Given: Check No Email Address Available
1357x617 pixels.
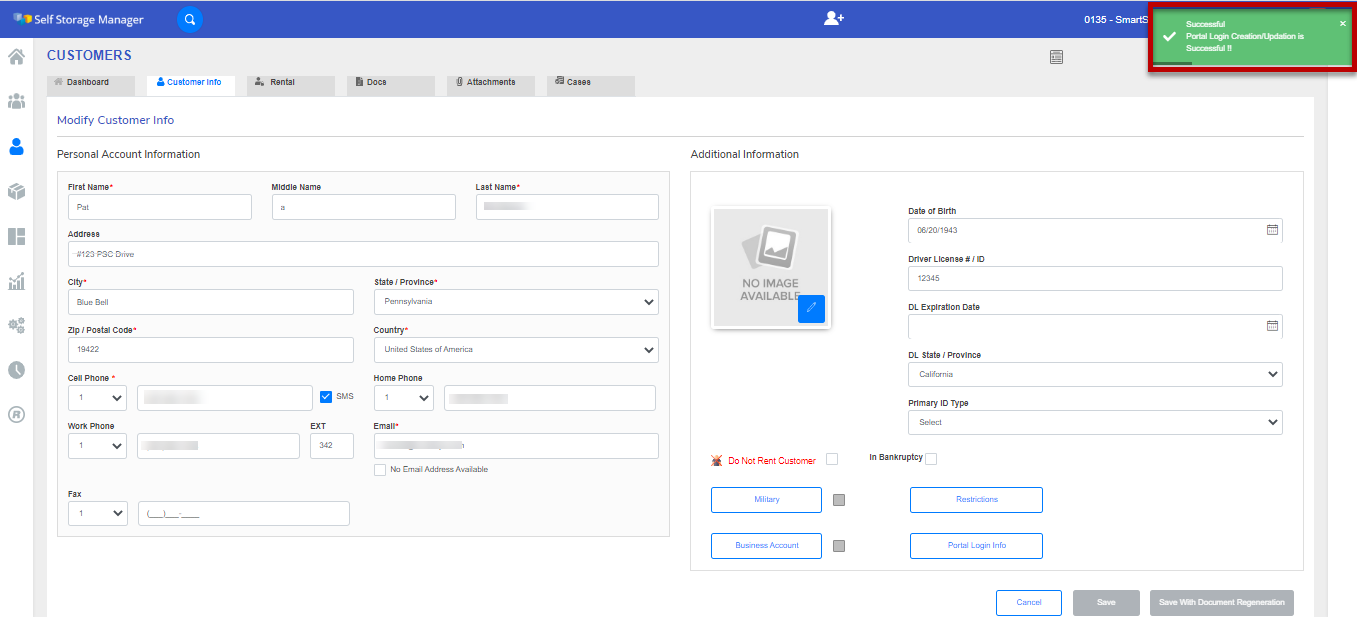Looking at the screenshot, I should click(x=380, y=470).
